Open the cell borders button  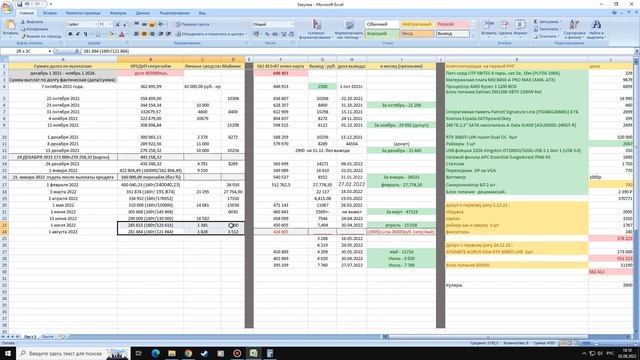98,34
